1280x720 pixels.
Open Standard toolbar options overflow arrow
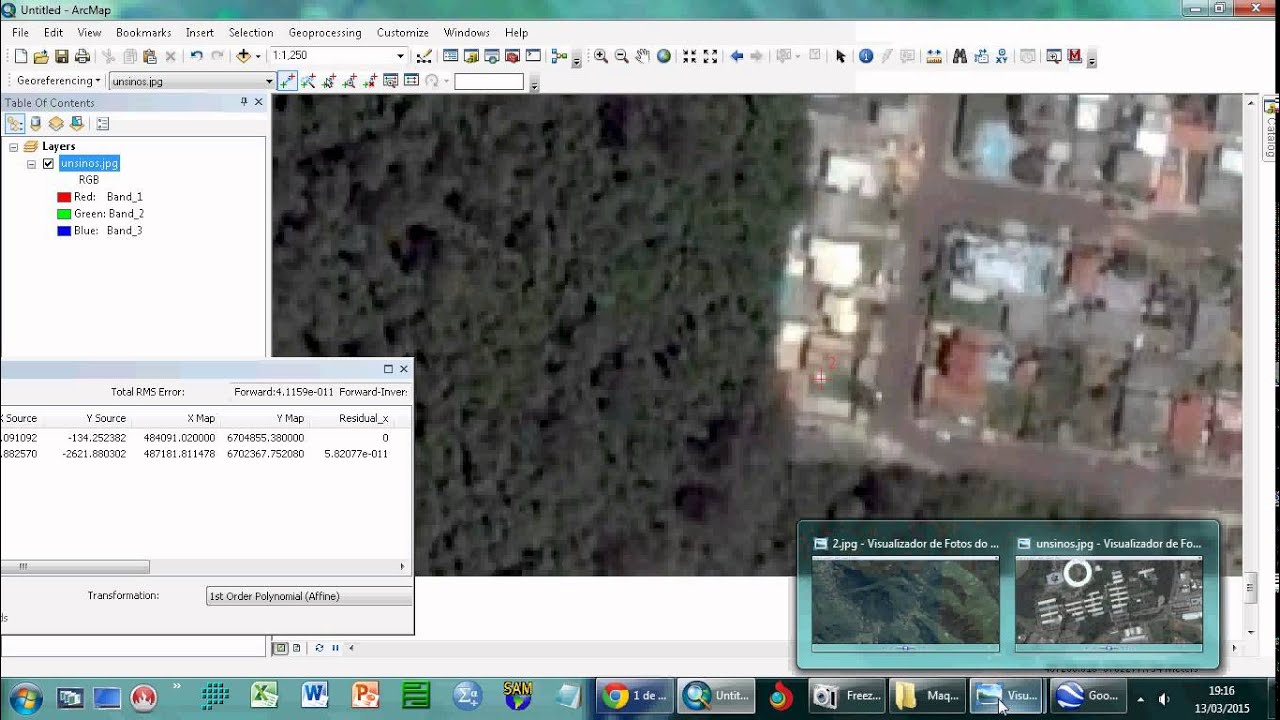576,60
